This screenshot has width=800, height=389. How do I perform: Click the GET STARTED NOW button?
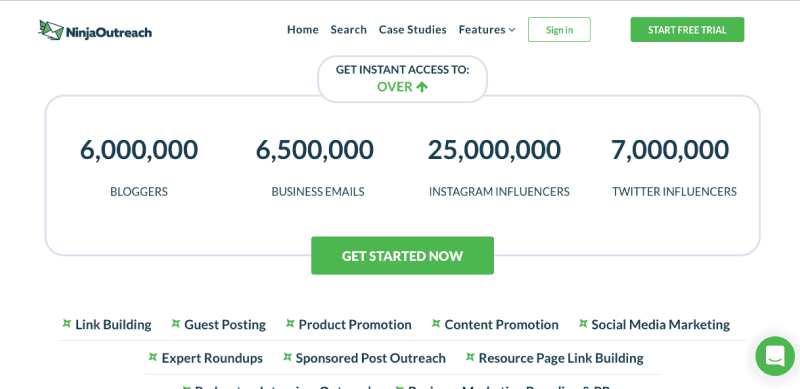click(403, 255)
